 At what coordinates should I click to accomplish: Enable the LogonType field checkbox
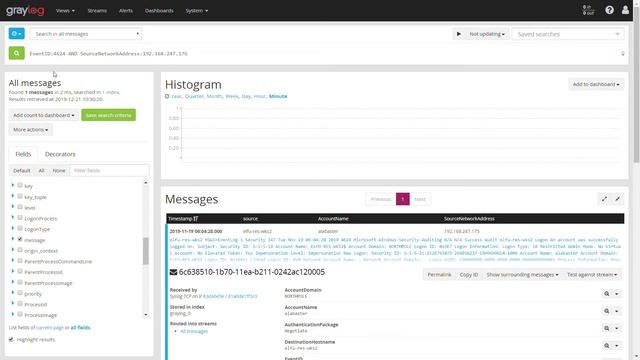click(20, 229)
